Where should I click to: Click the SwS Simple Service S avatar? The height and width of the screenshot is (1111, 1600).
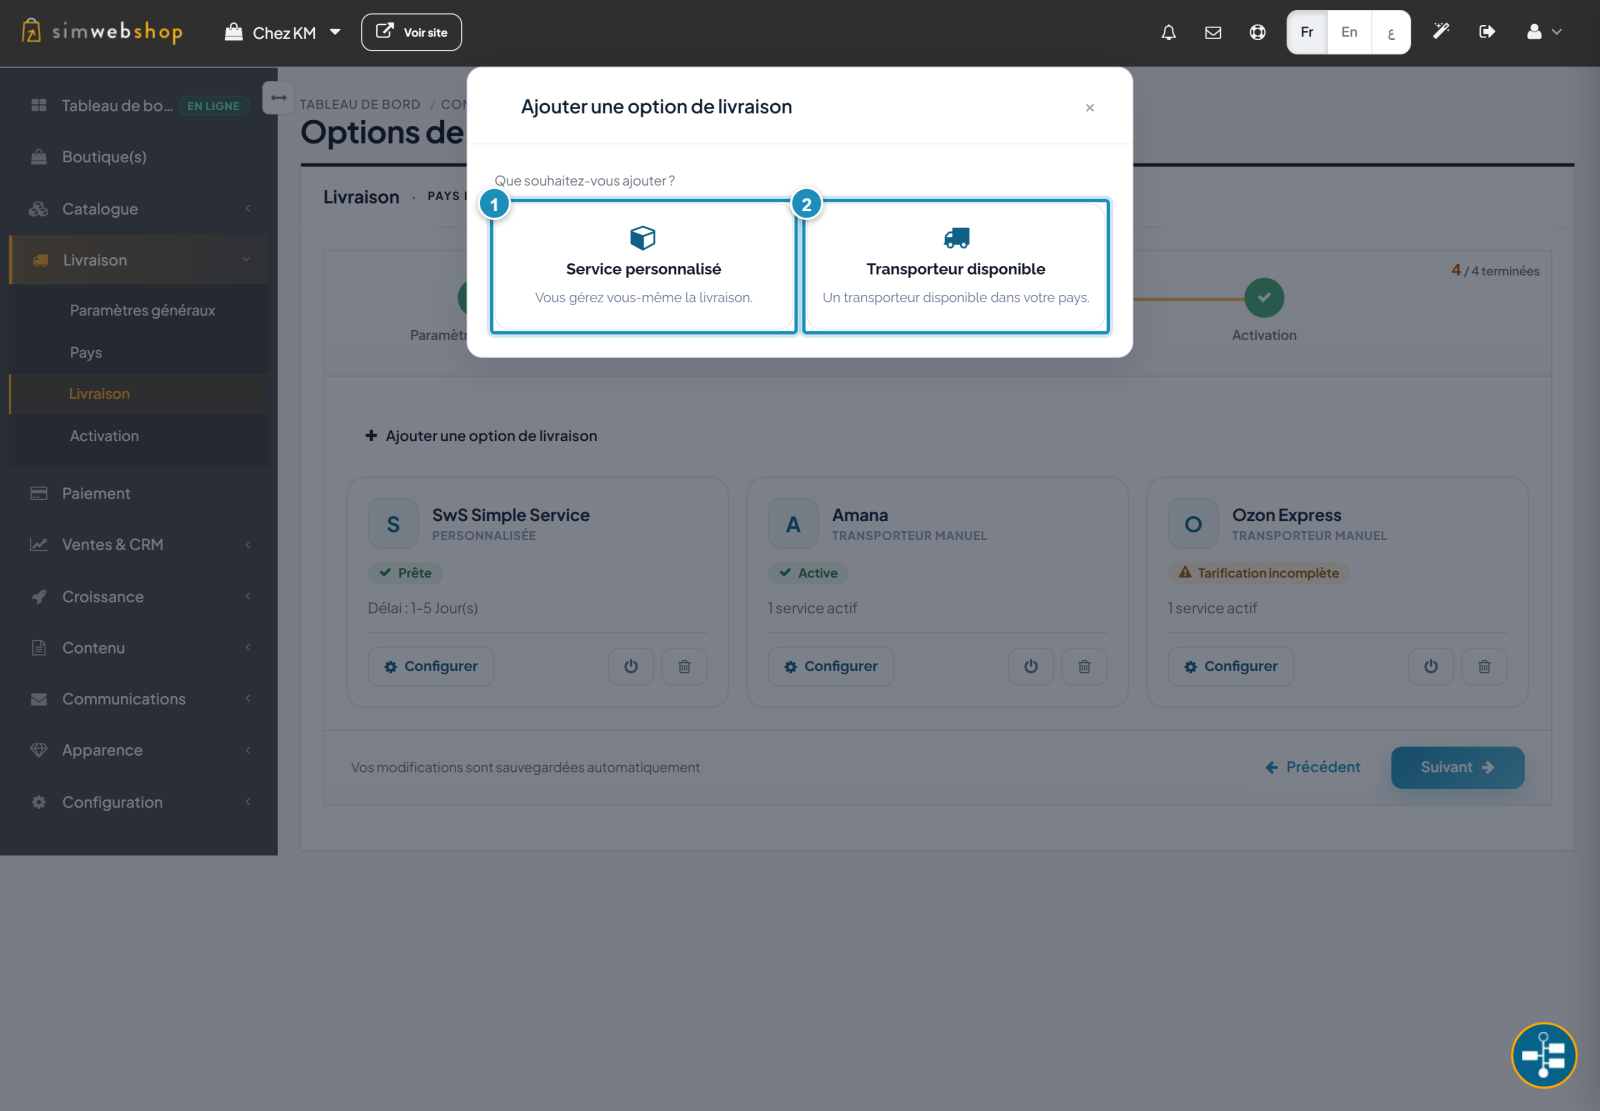[393, 524]
